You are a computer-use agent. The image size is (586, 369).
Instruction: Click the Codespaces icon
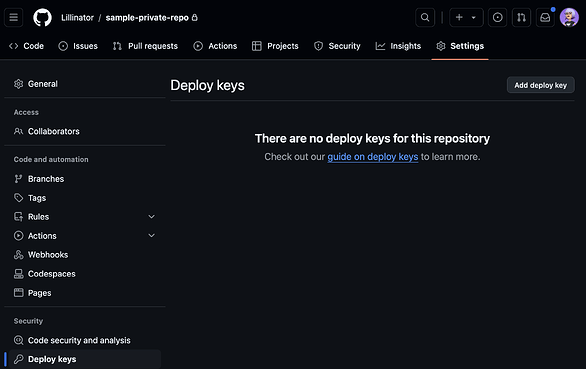click(18, 274)
